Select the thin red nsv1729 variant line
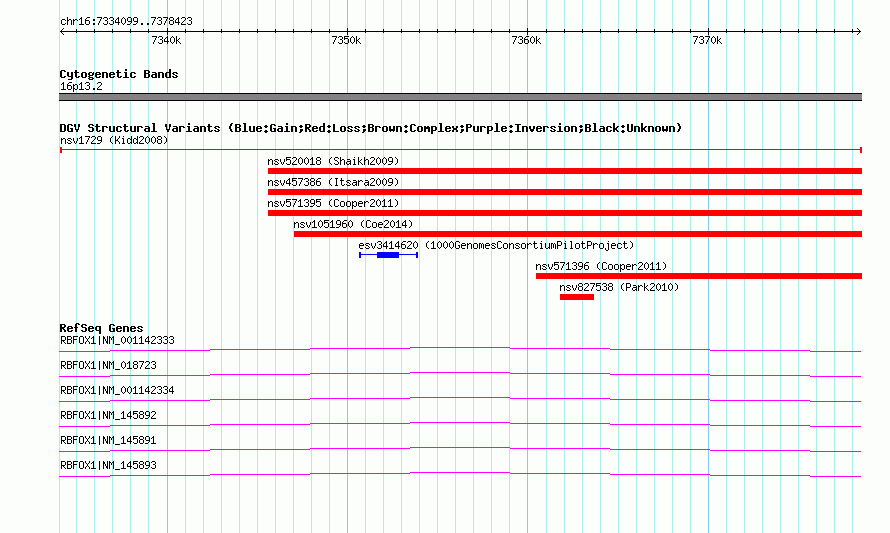Viewport: 890px width, 533px height. pyautogui.click(x=461, y=150)
